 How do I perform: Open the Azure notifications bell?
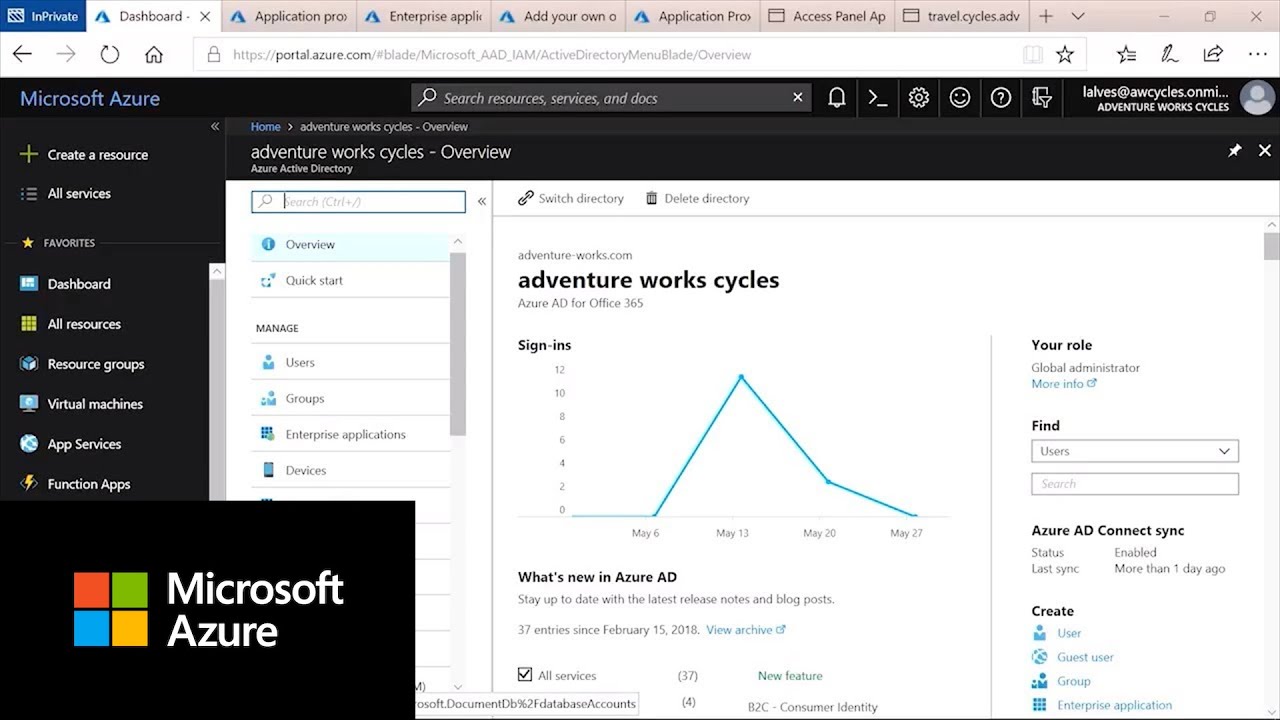[x=837, y=97]
